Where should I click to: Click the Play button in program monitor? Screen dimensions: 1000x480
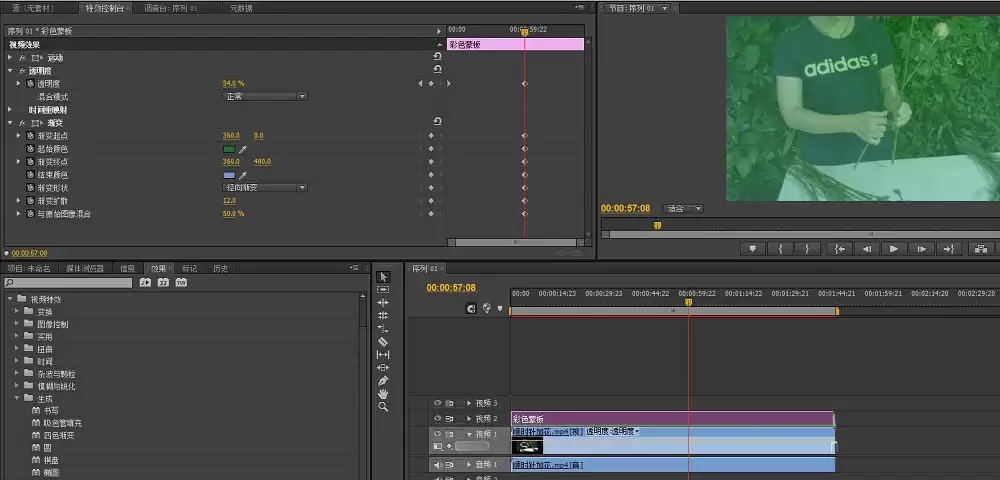coord(893,249)
